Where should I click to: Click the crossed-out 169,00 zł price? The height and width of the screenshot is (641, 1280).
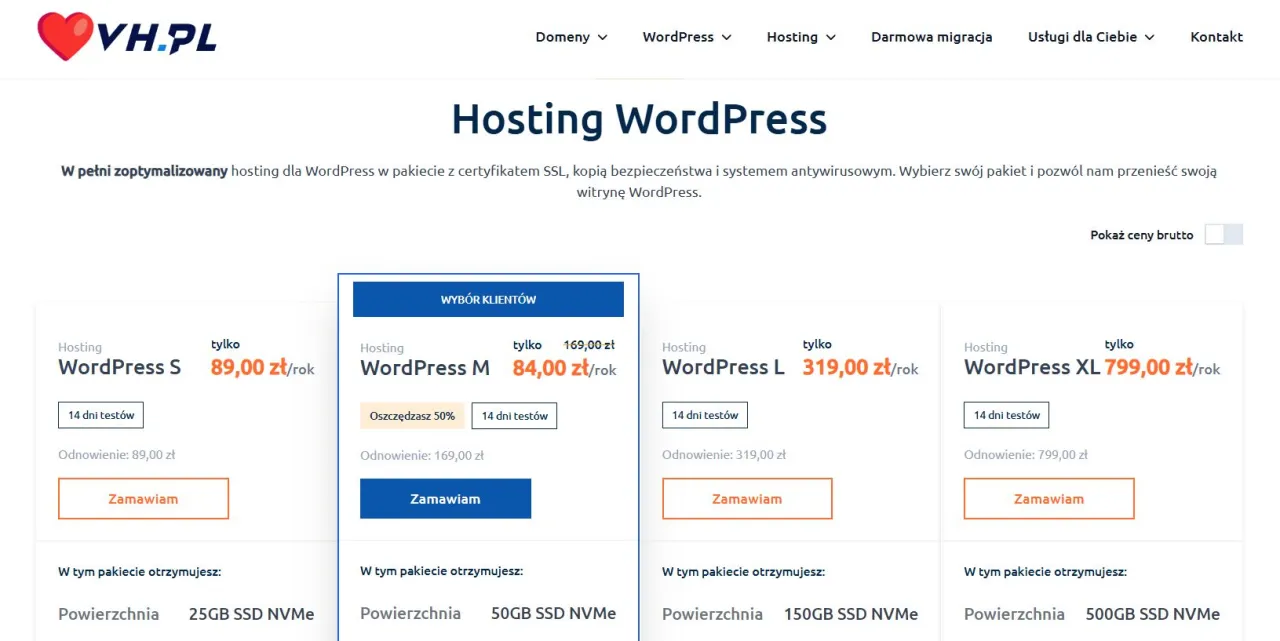click(x=589, y=344)
